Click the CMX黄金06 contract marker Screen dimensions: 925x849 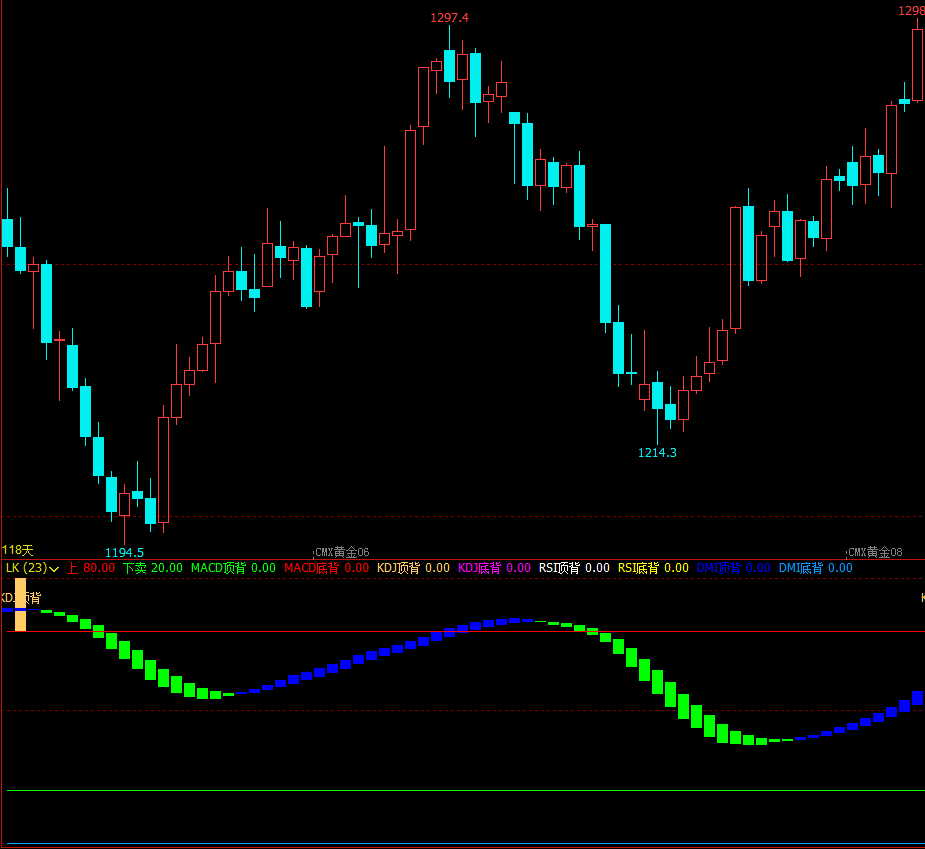342,552
